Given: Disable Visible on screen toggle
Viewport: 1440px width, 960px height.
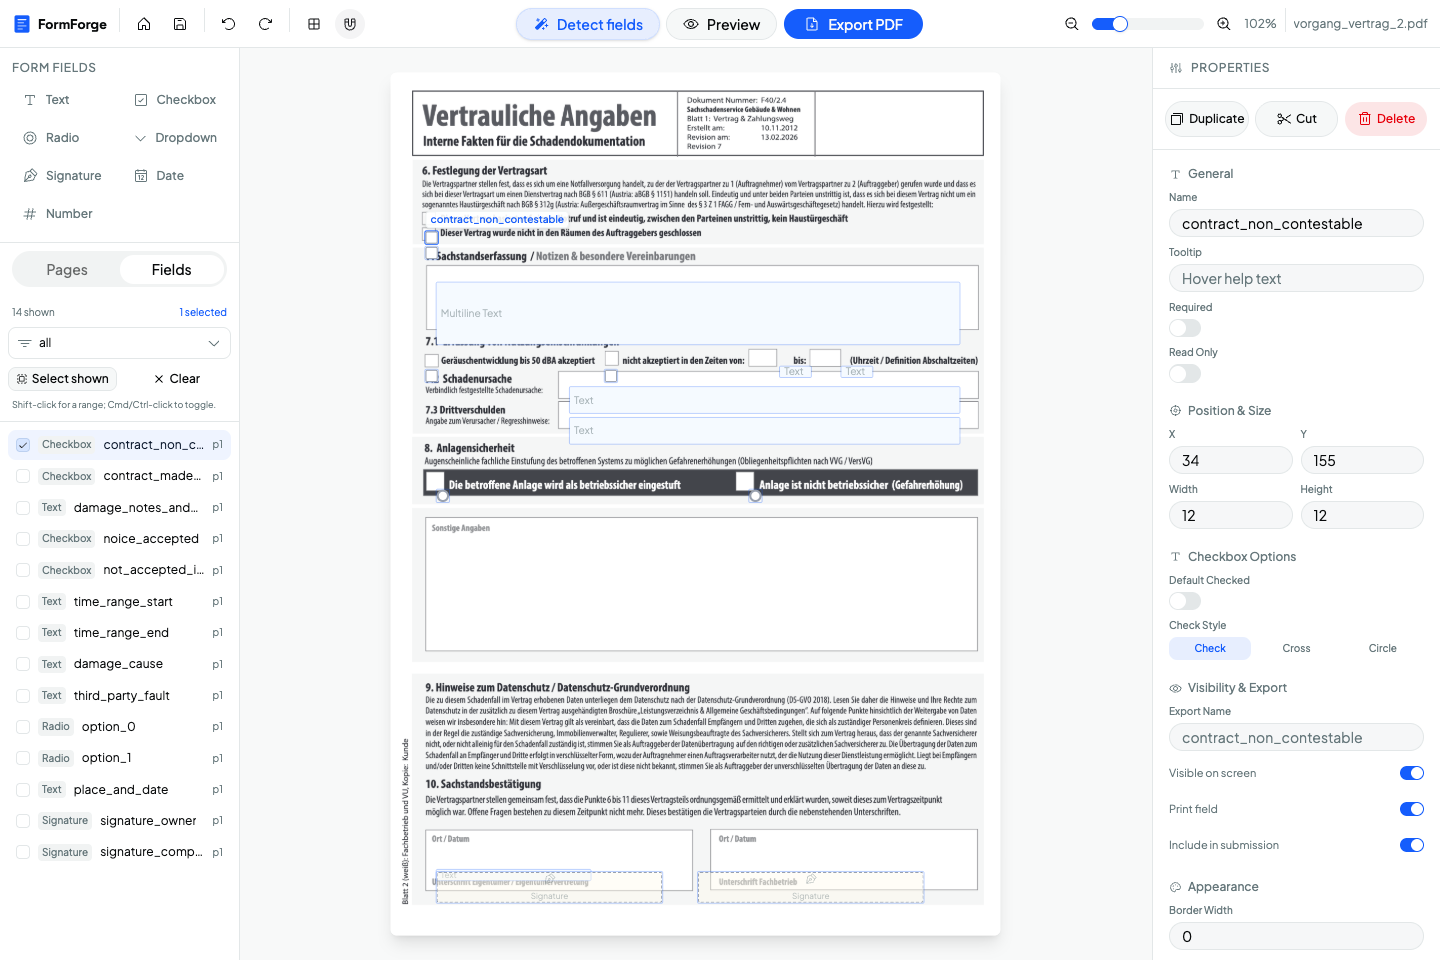Looking at the screenshot, I should (1411, 773).
